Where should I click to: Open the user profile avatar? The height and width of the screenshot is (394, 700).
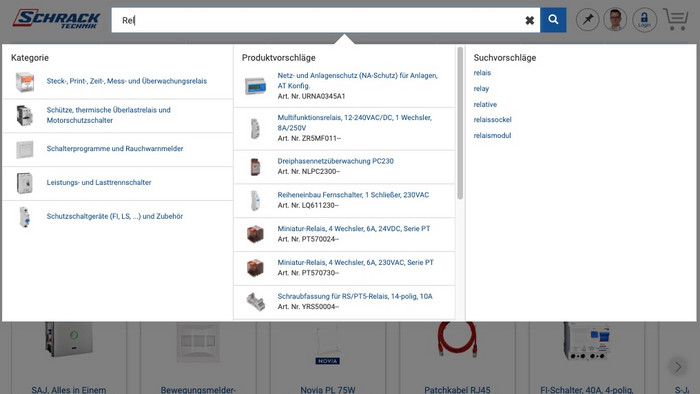616,20
